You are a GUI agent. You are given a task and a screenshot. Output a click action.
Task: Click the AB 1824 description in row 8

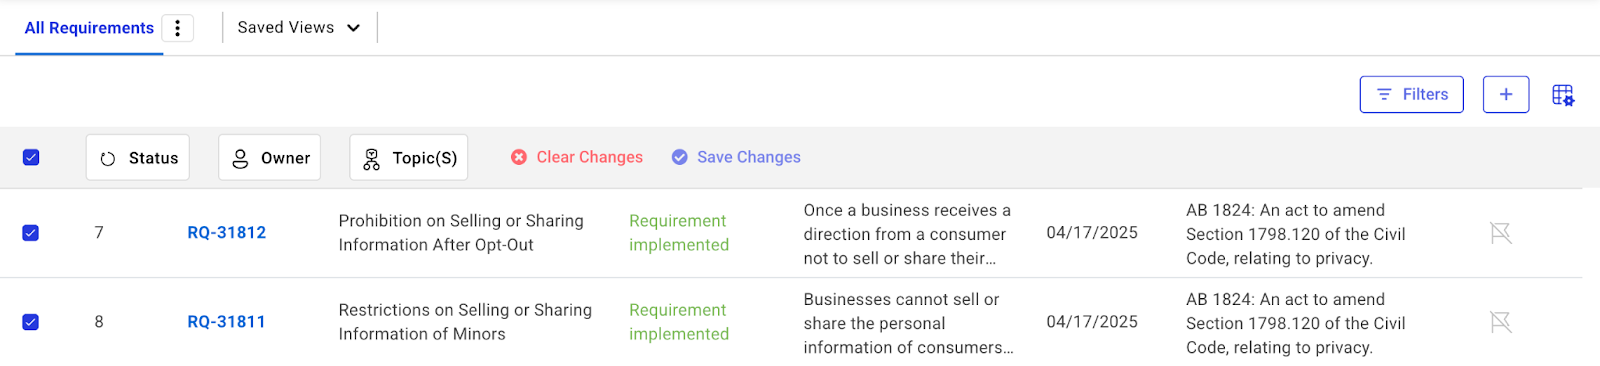click(x=1296, y=323)
